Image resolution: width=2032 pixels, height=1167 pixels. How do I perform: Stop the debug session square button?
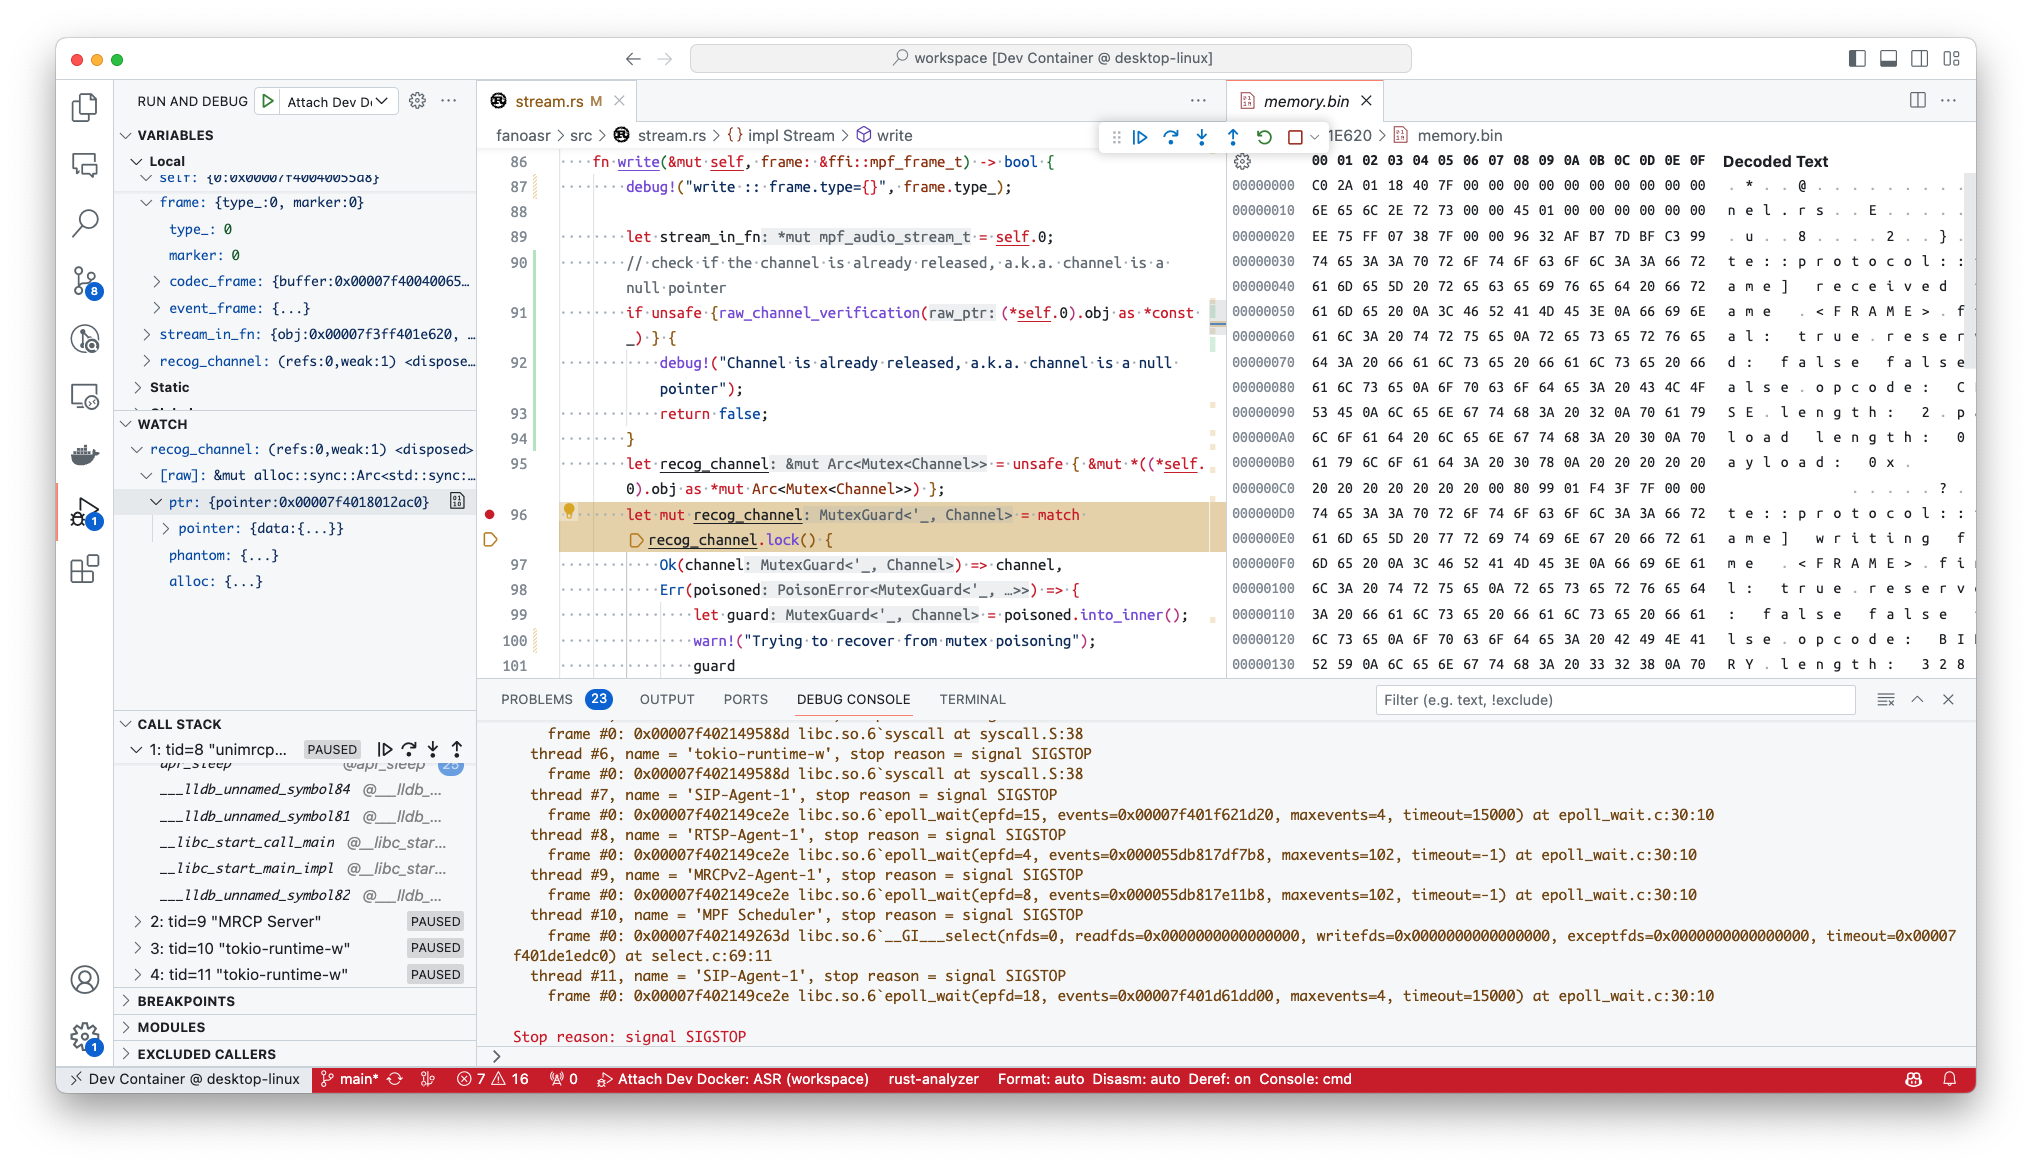point(1295,137)
